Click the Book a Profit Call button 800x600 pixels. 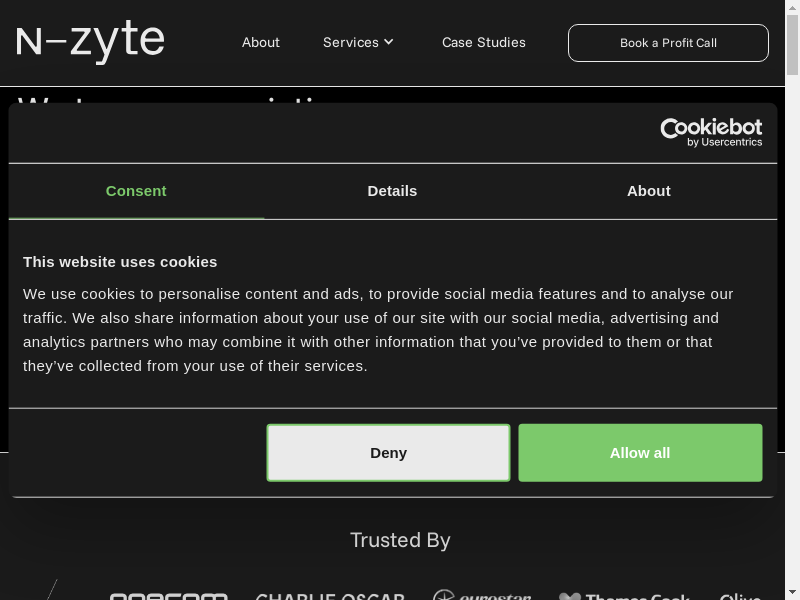(x=668, y=43)
